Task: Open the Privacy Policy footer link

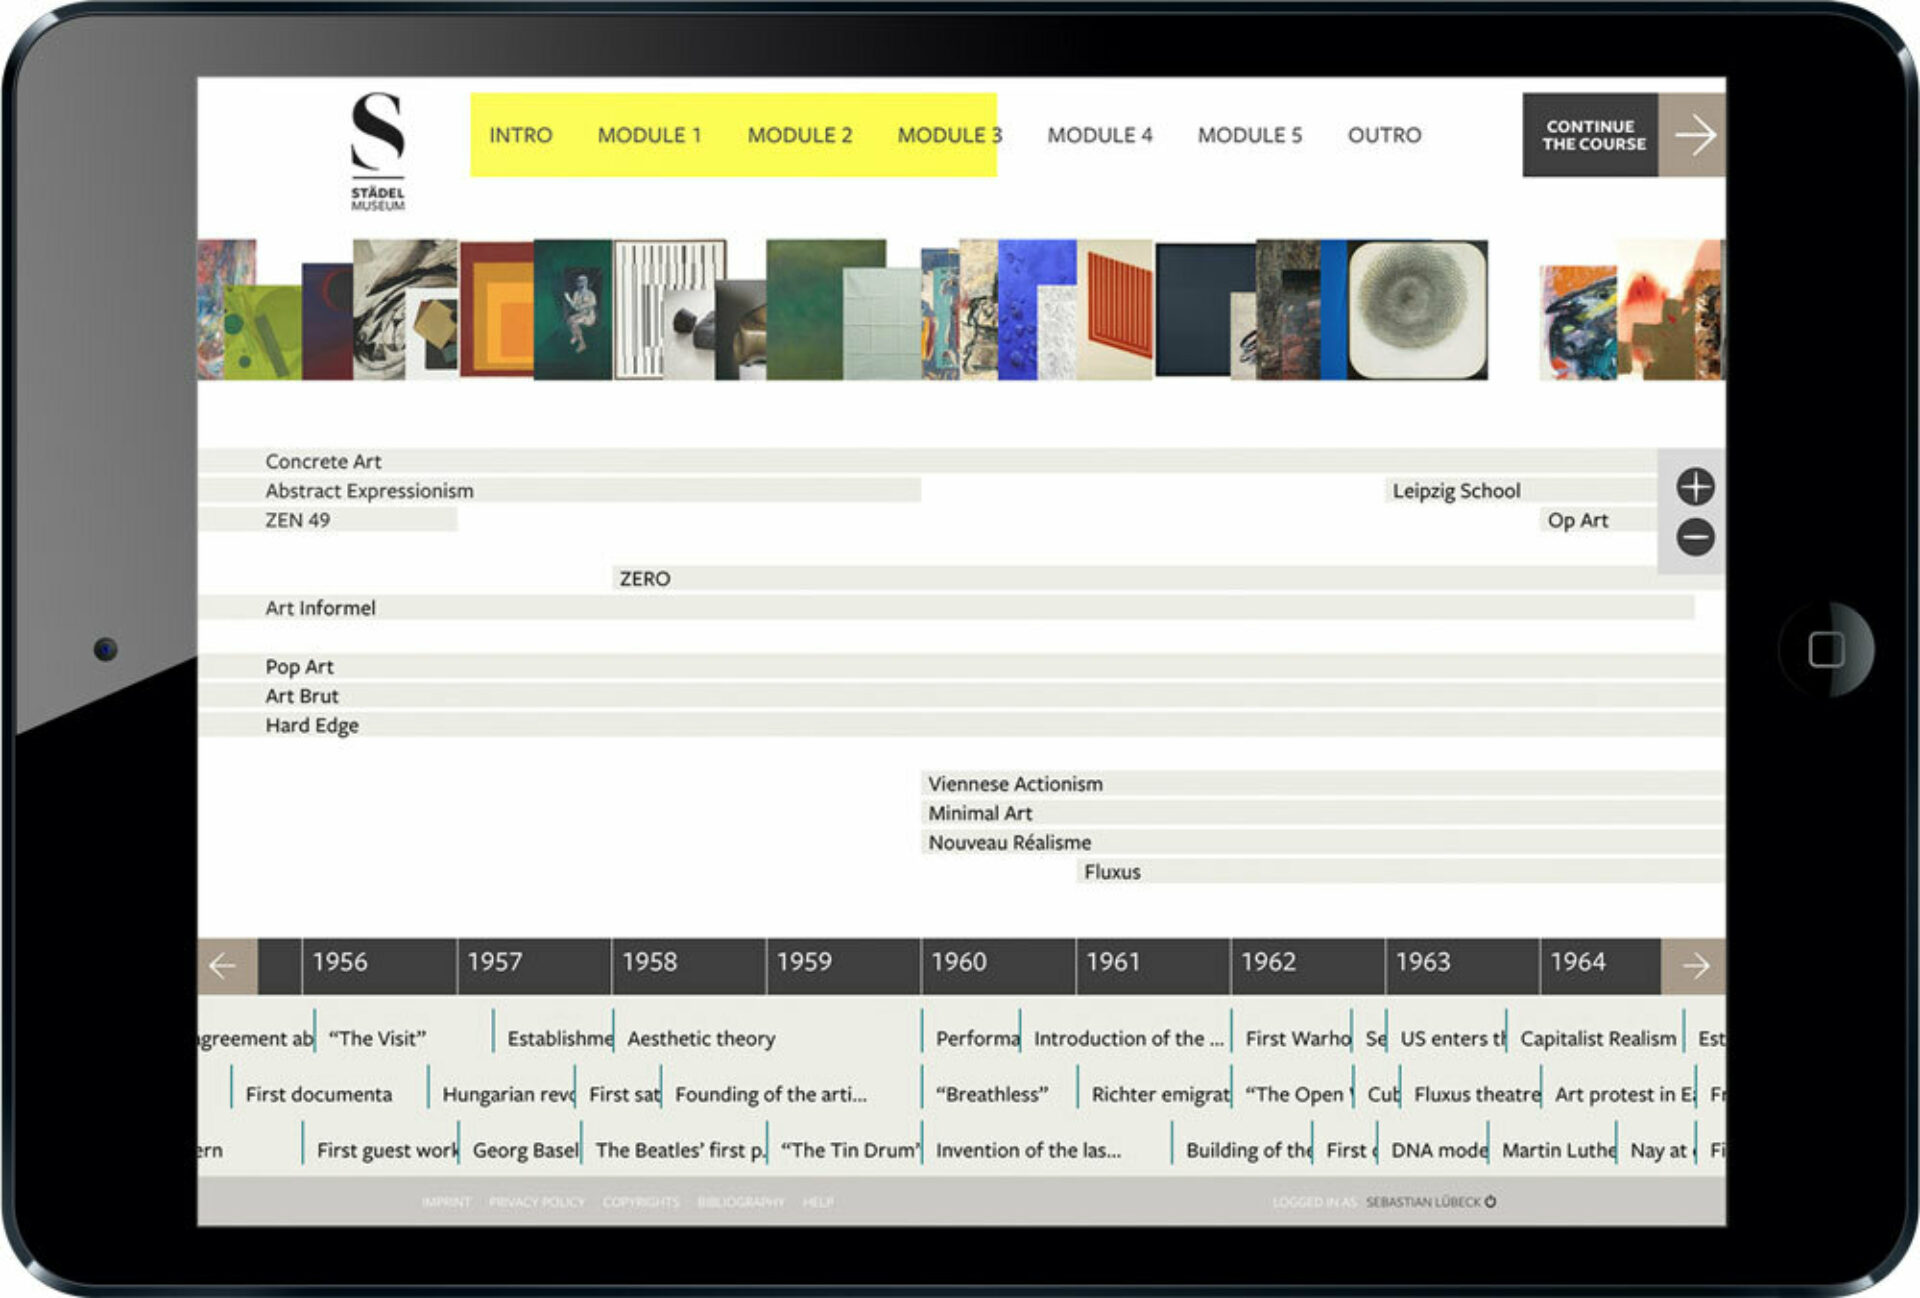Action: coord(537,1202)
